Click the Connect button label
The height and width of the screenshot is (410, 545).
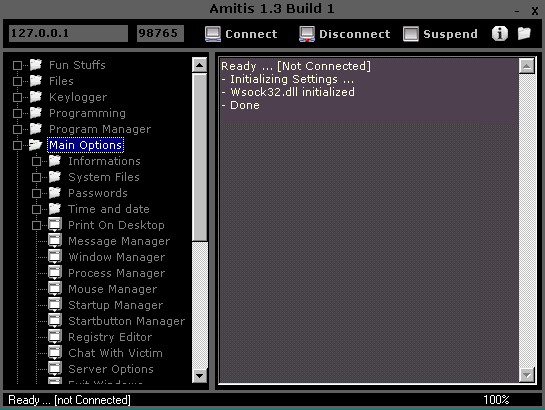[x=251, y=34]
